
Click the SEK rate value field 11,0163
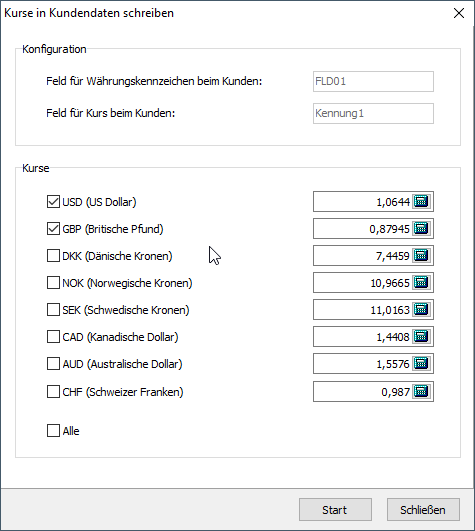362,310
